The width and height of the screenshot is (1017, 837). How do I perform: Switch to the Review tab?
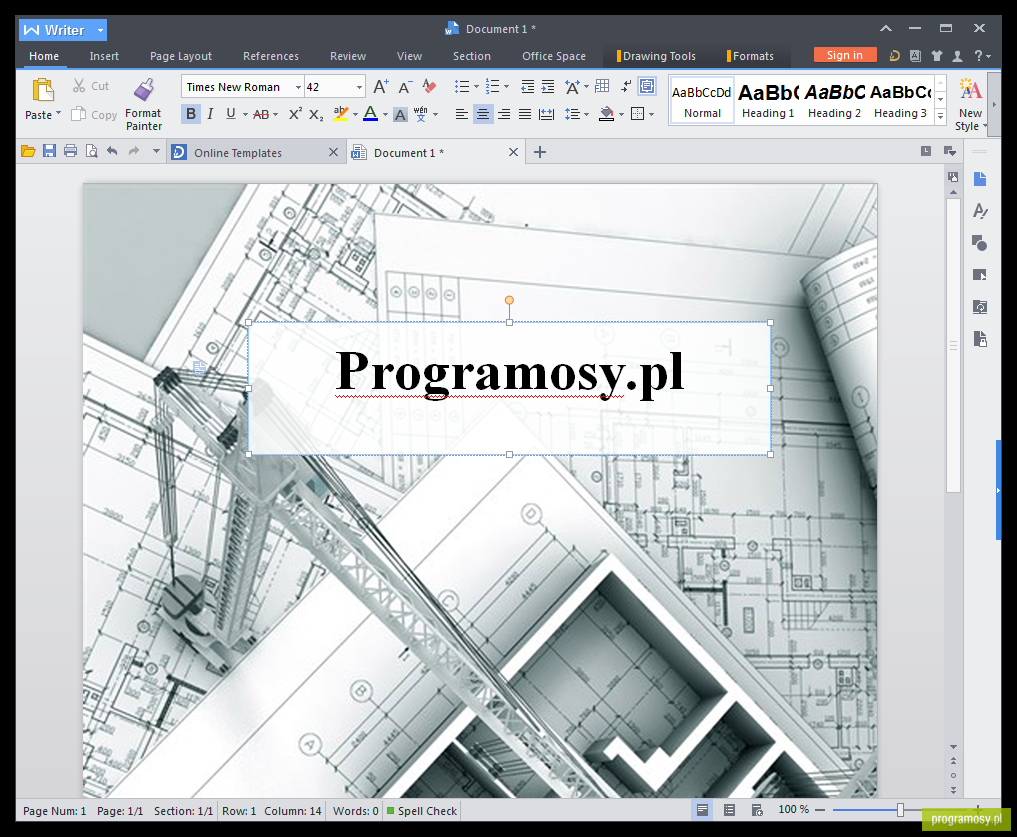pyautogui.click(x=348, y=56)
